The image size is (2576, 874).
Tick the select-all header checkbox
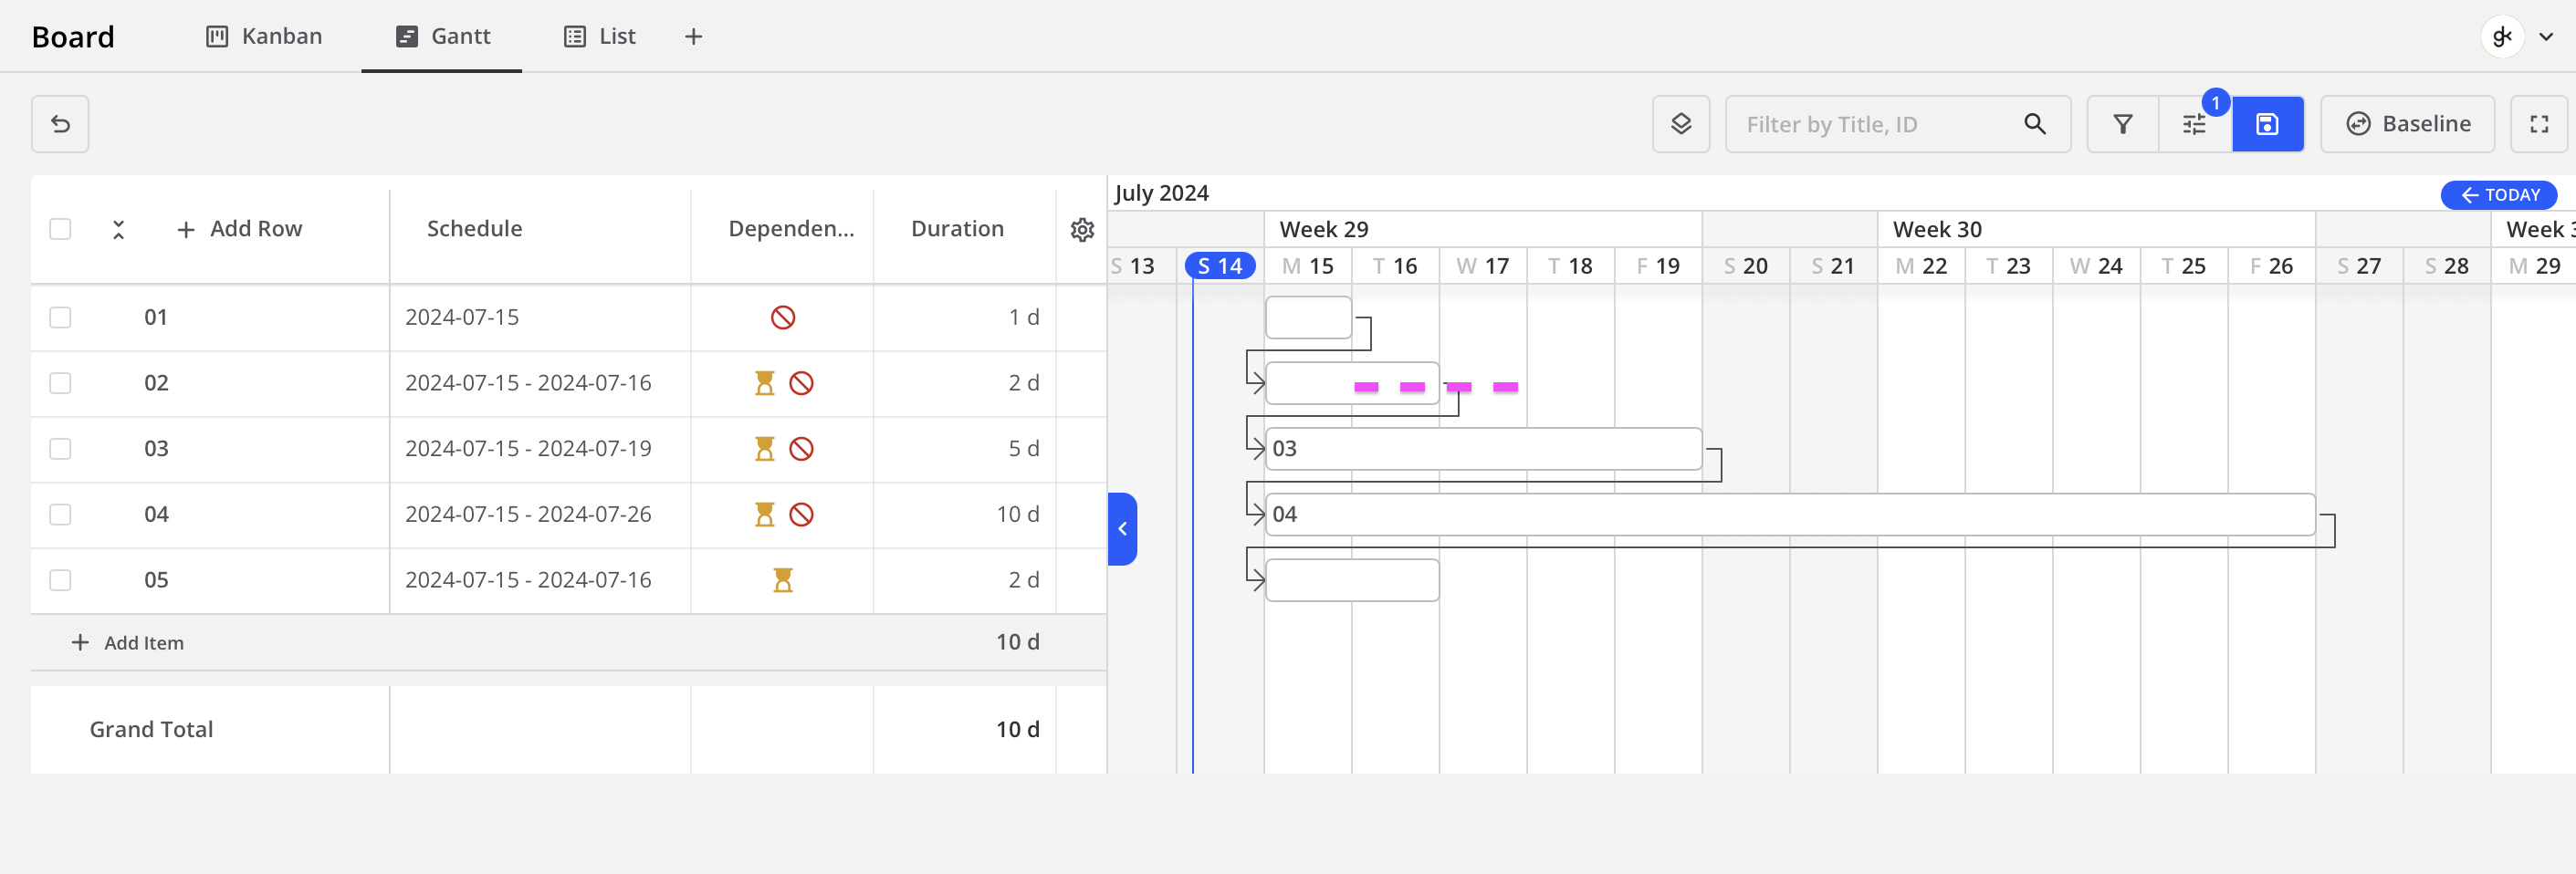click(60, 229)
